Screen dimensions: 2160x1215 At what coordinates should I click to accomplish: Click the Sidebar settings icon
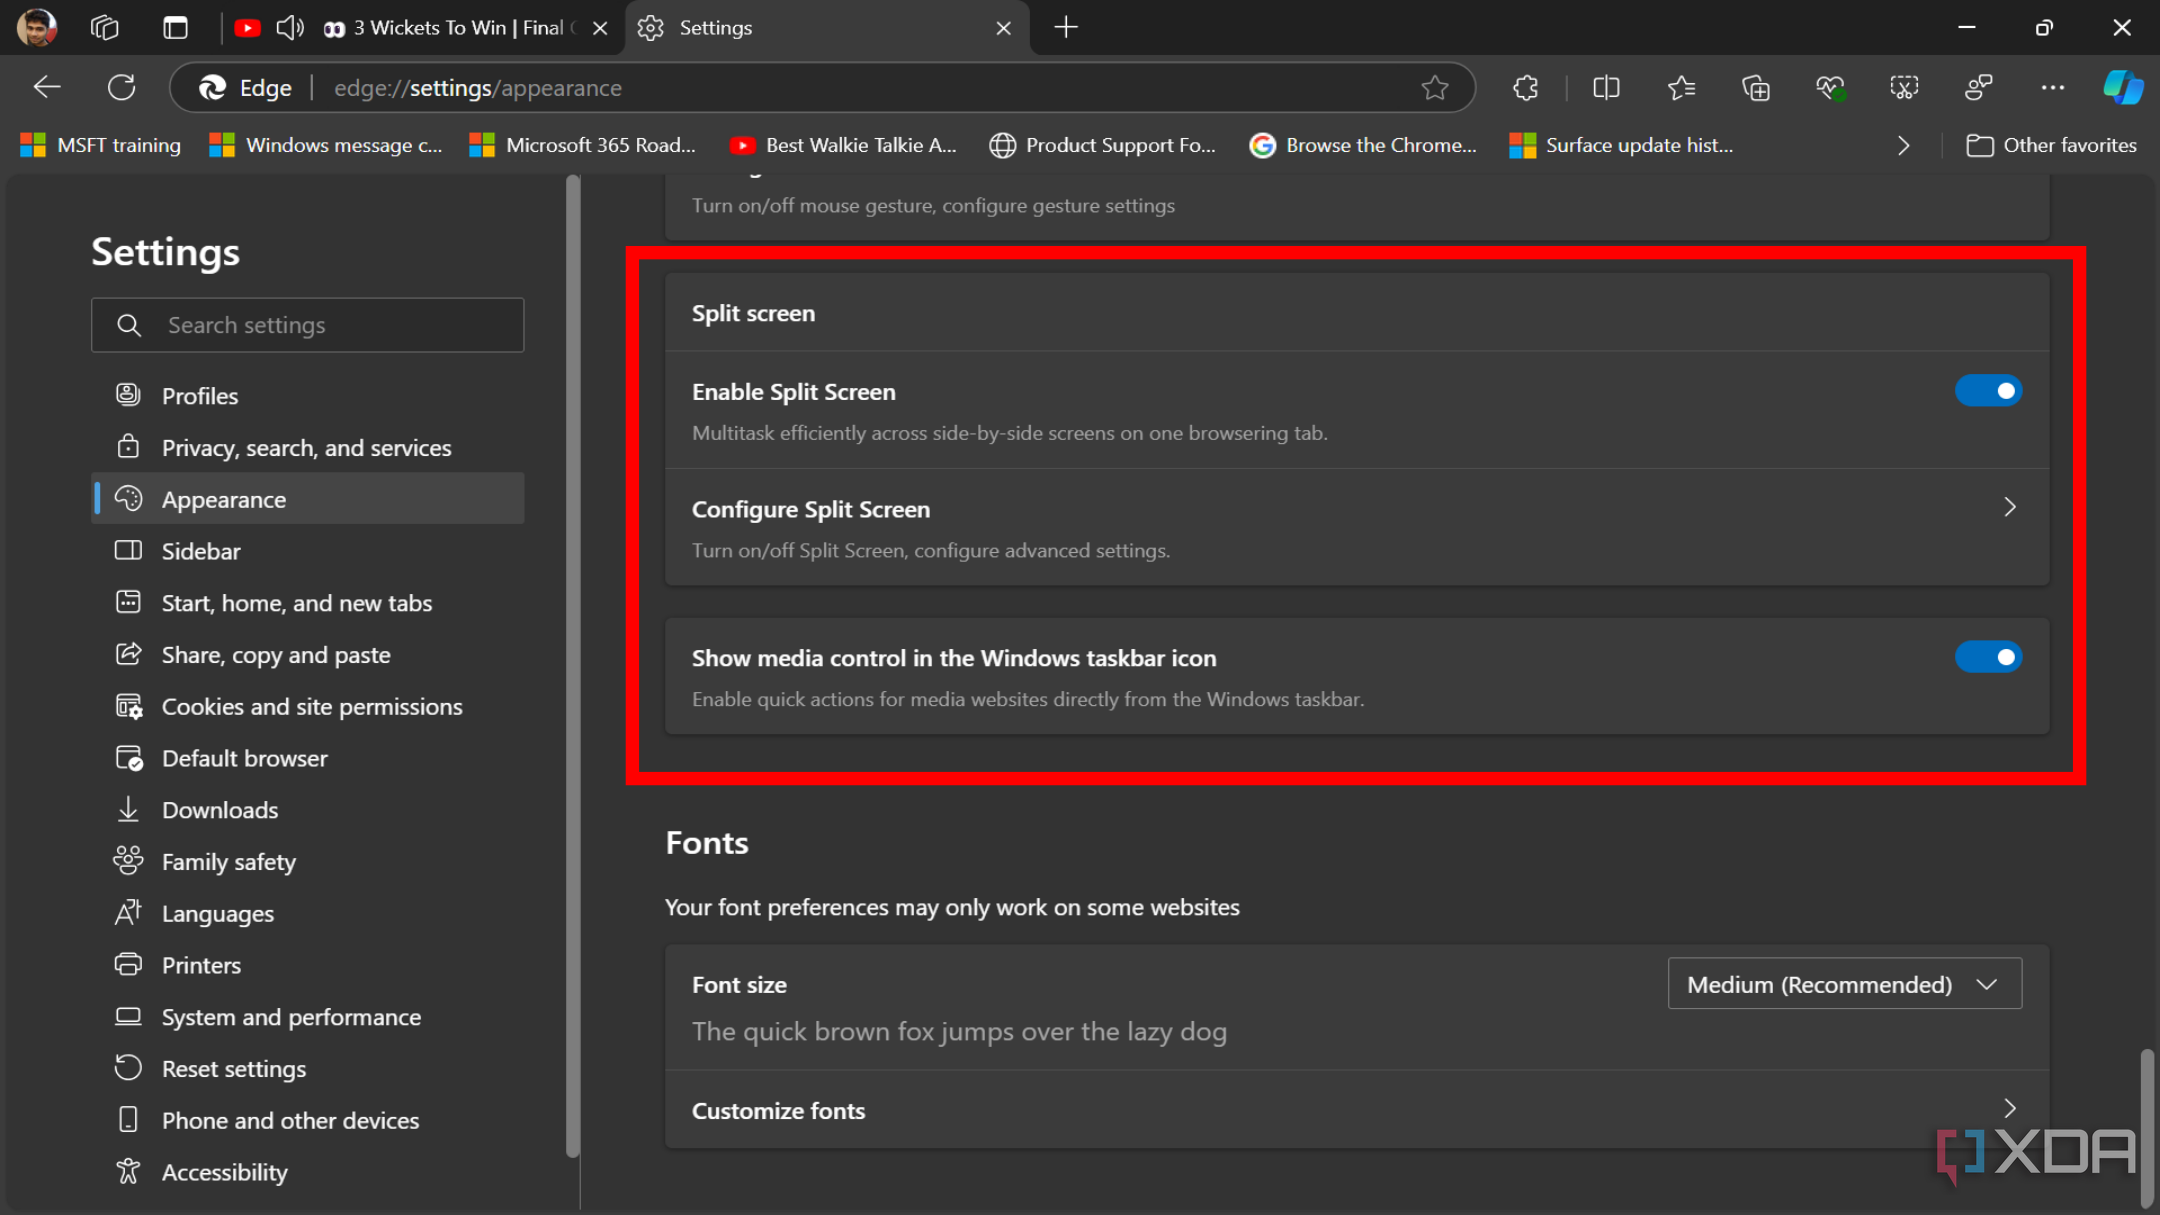129,550
